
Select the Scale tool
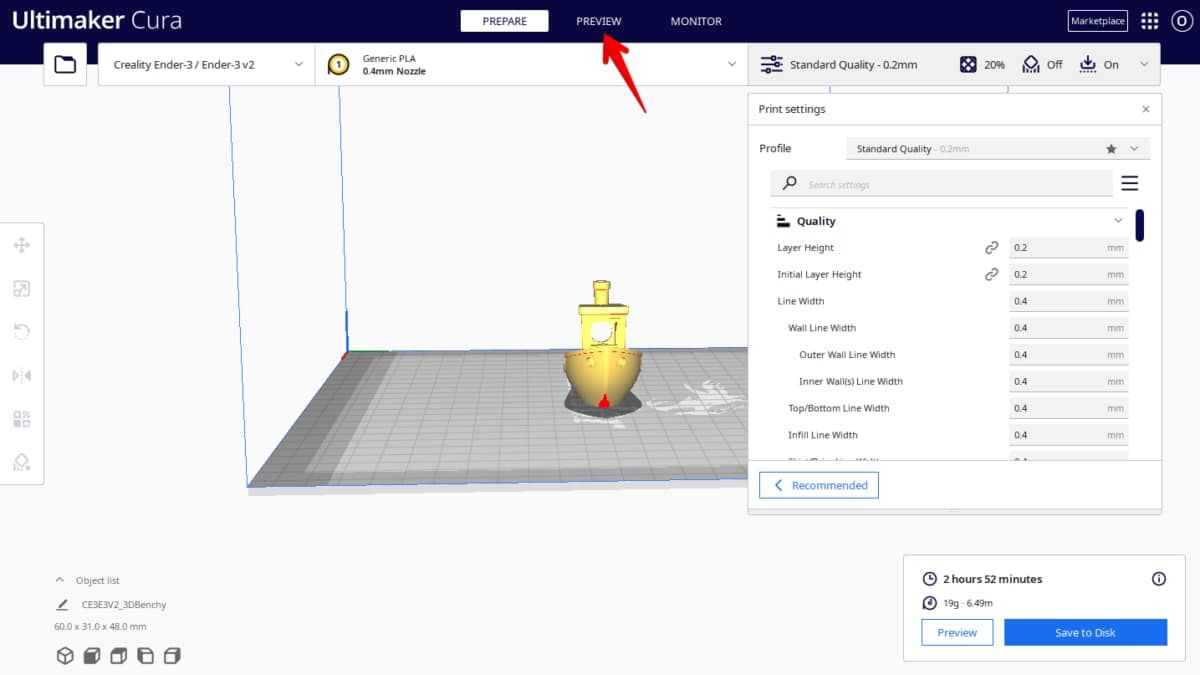pos(22,288)
